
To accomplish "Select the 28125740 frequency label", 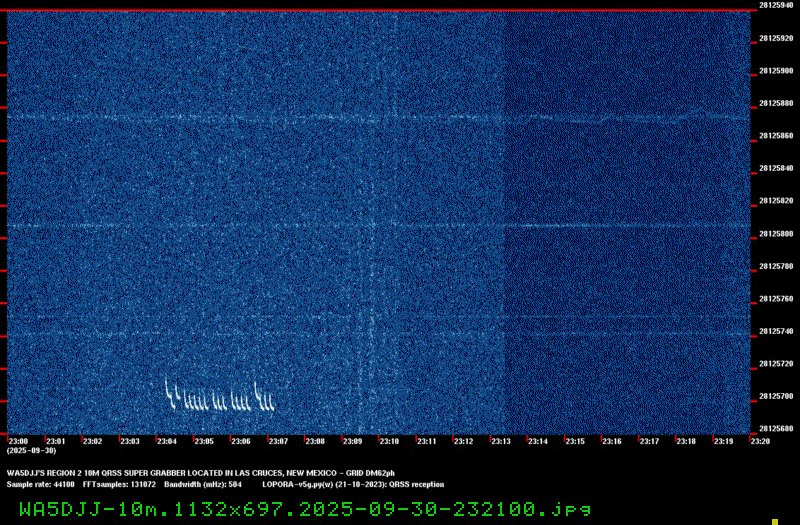I will (776, 332).
